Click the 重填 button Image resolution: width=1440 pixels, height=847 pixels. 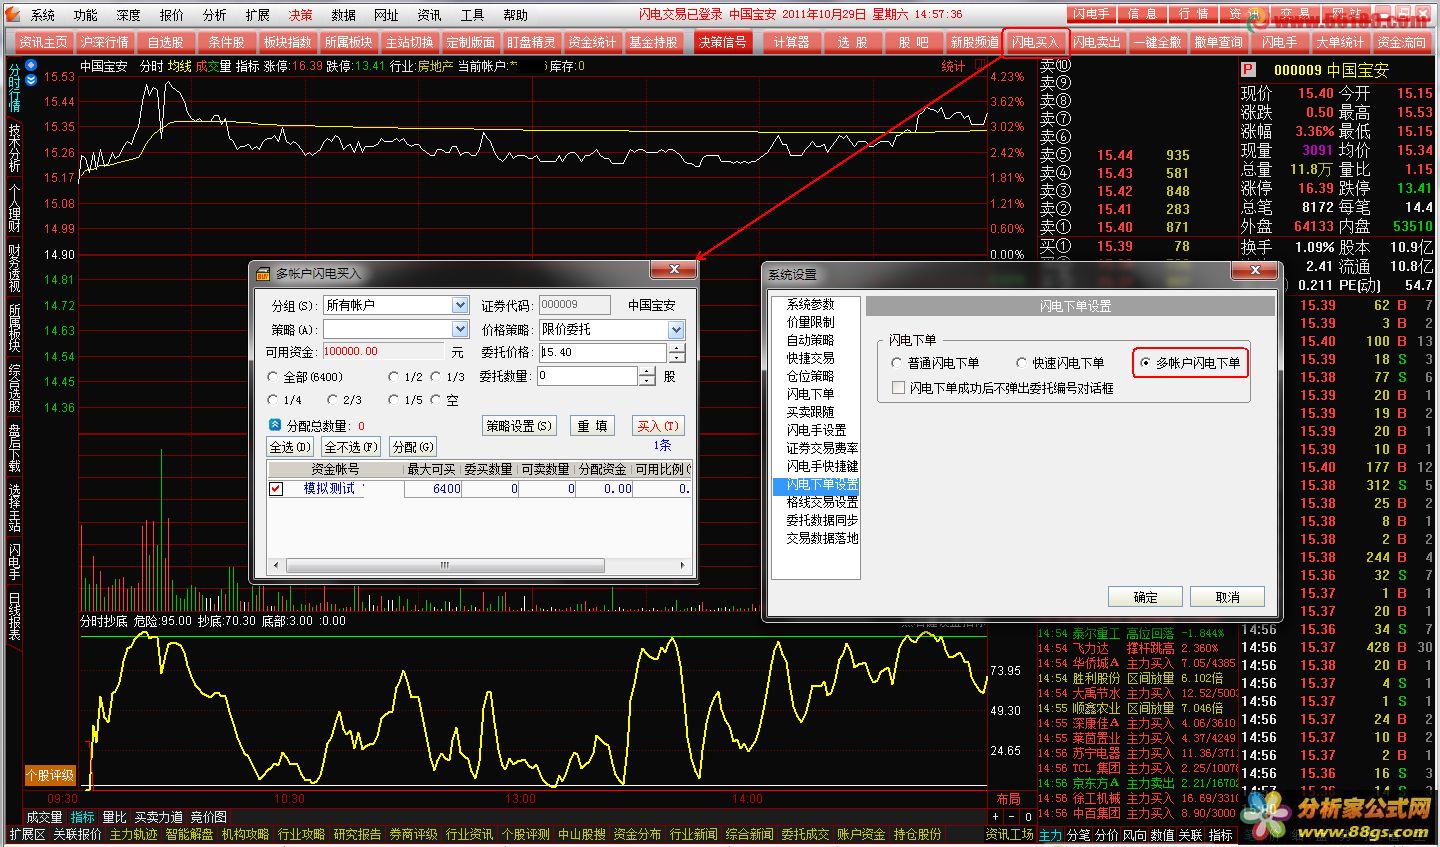coord(592,425)
